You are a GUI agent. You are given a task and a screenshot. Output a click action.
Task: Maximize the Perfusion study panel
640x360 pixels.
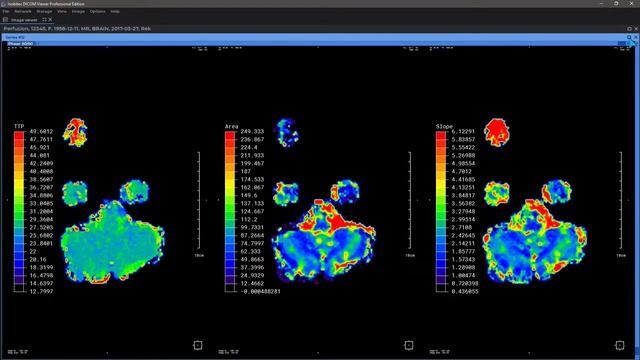coord(629,29)
